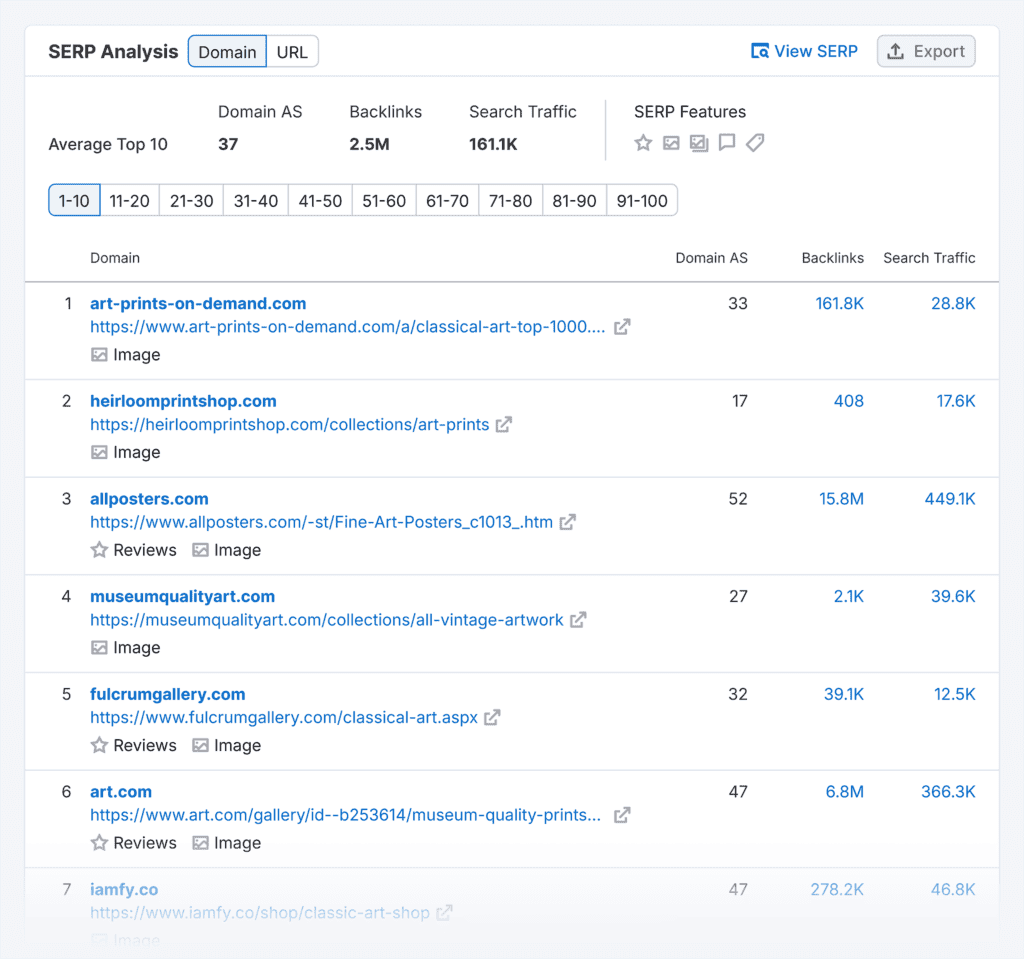Jump to results 91-100
The width and height of the screenshot is (1024, 959).
click(642, 201)
